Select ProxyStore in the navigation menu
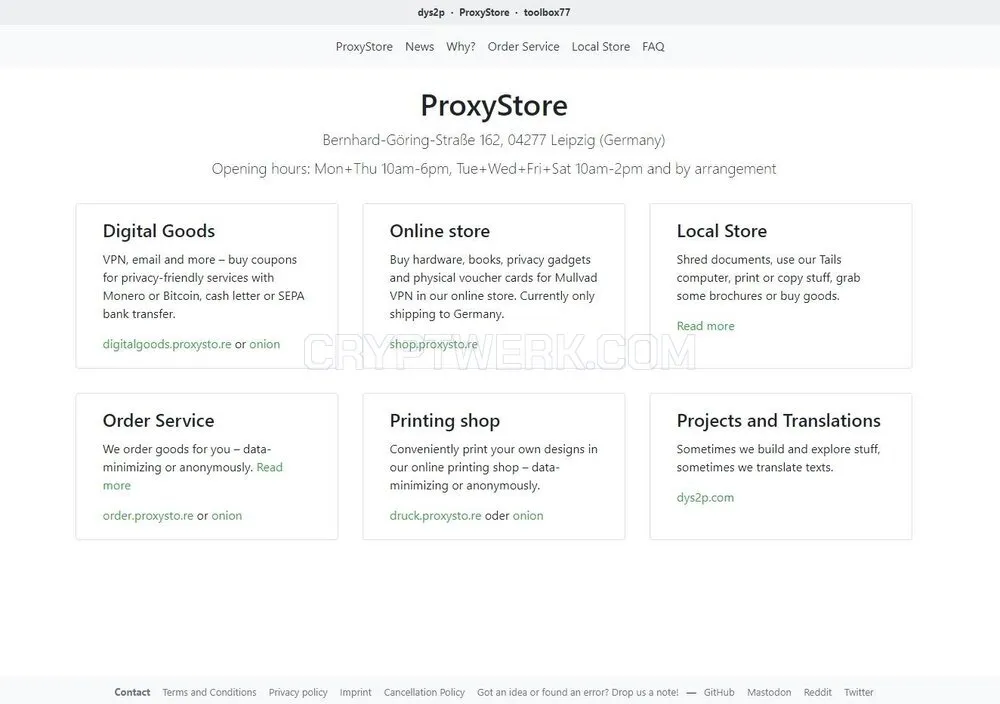The height and width of the screenshot is (704, 1000). coord(364,47)
